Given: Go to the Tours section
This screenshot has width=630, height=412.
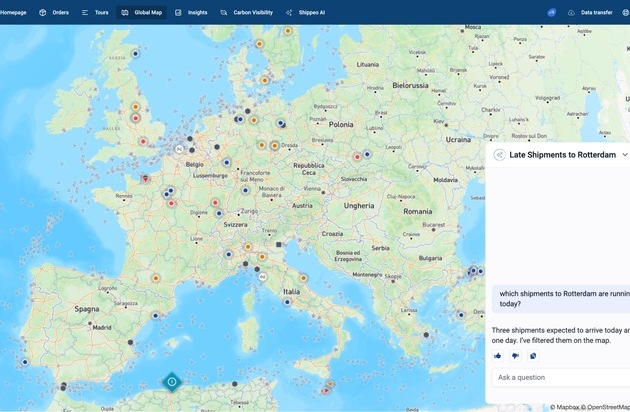Looking at the screenshot, I should point(95,12).
